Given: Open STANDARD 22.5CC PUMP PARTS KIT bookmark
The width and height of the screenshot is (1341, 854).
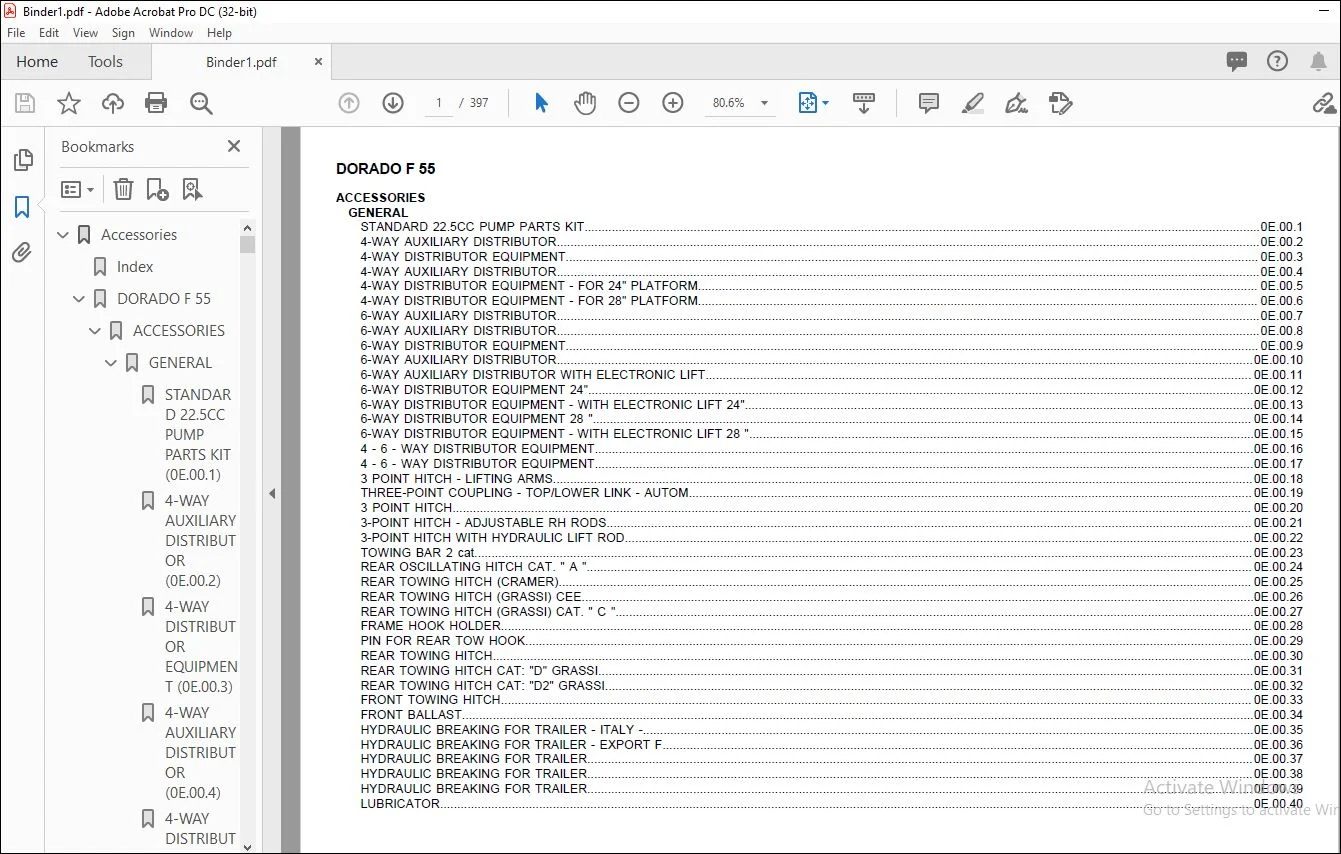Looking at the screenshot, I should (199, 435).
